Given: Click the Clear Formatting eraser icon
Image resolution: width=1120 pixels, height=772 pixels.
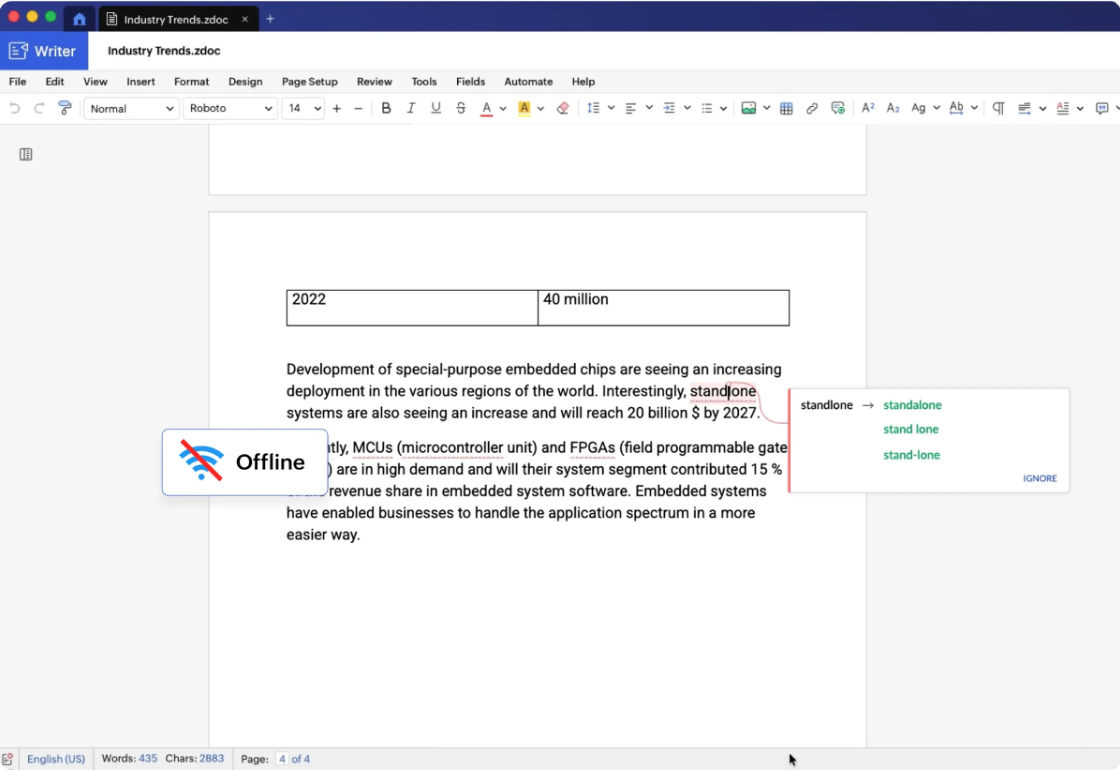Looking at the screenshot, I should 563,109.
